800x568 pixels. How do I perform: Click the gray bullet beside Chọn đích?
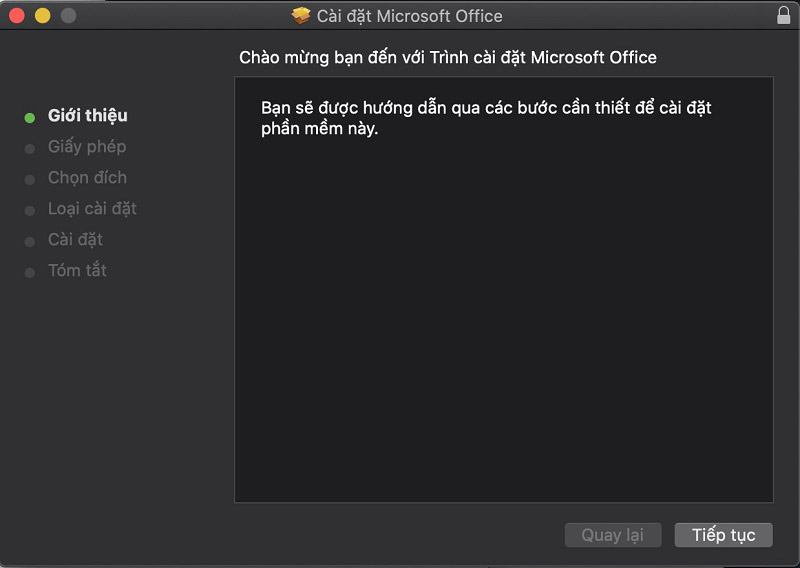tap(30, 179)
